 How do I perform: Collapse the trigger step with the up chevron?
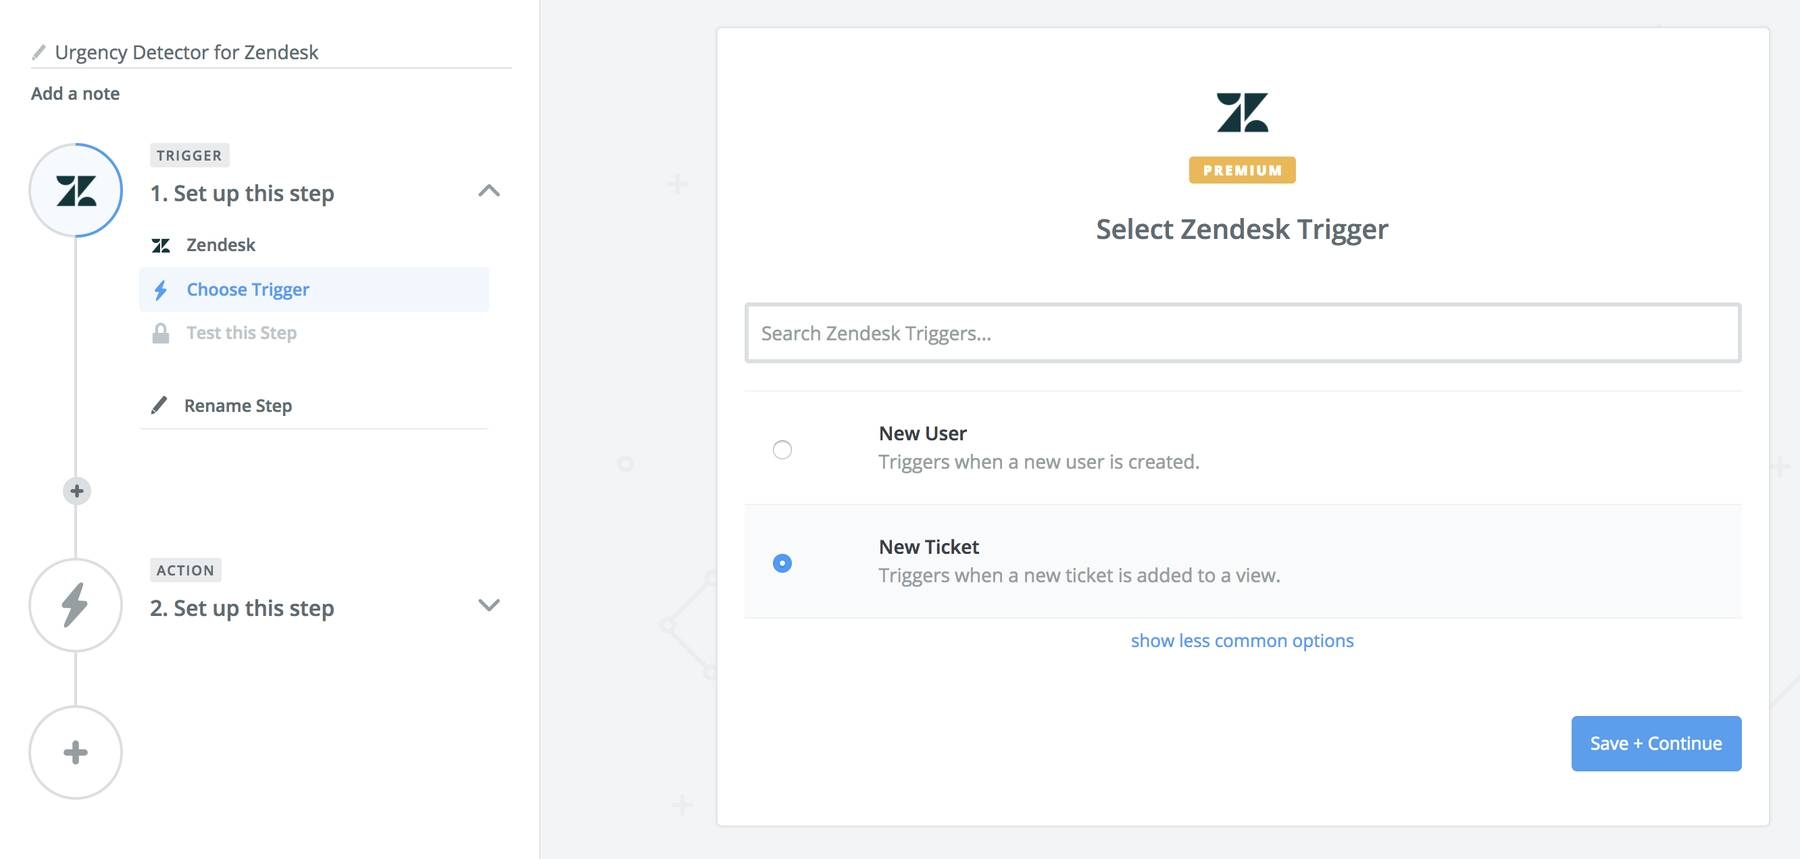pyautogui.click(x=489, y=191)
